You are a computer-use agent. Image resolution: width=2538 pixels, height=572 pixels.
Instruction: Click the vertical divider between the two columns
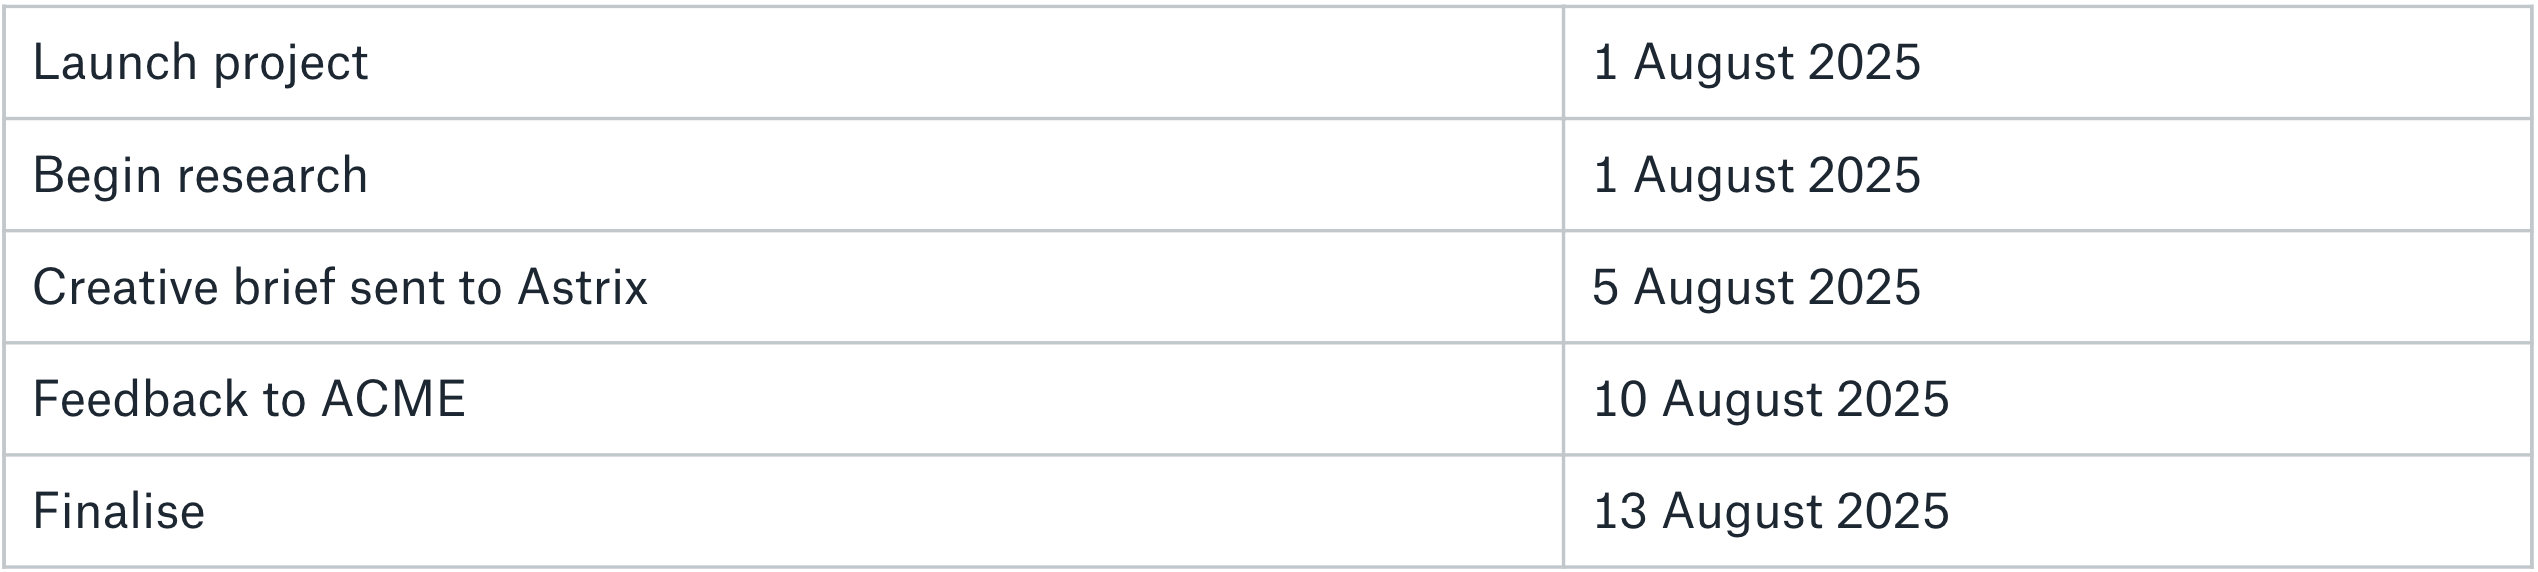[1564, 286]
